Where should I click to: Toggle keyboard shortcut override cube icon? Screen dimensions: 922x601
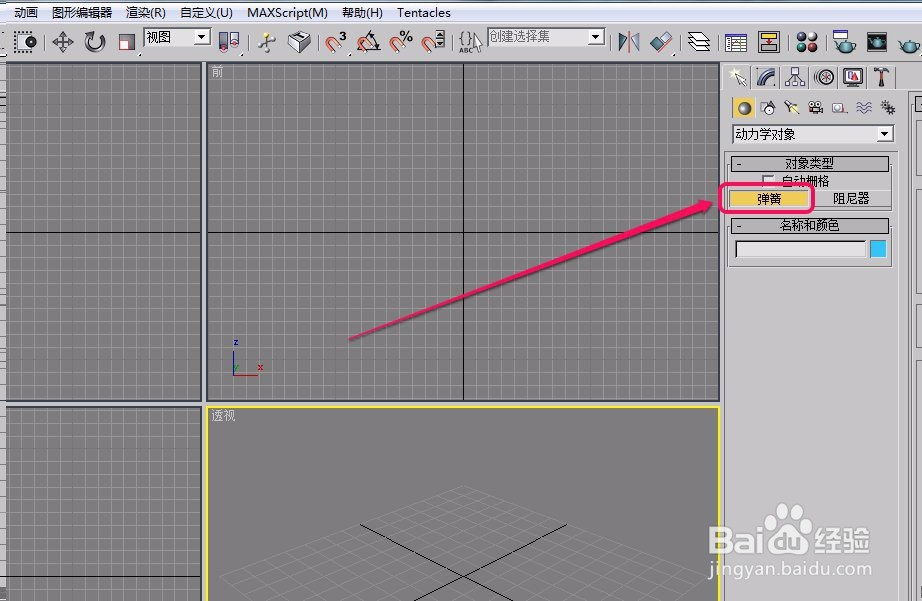299,42
